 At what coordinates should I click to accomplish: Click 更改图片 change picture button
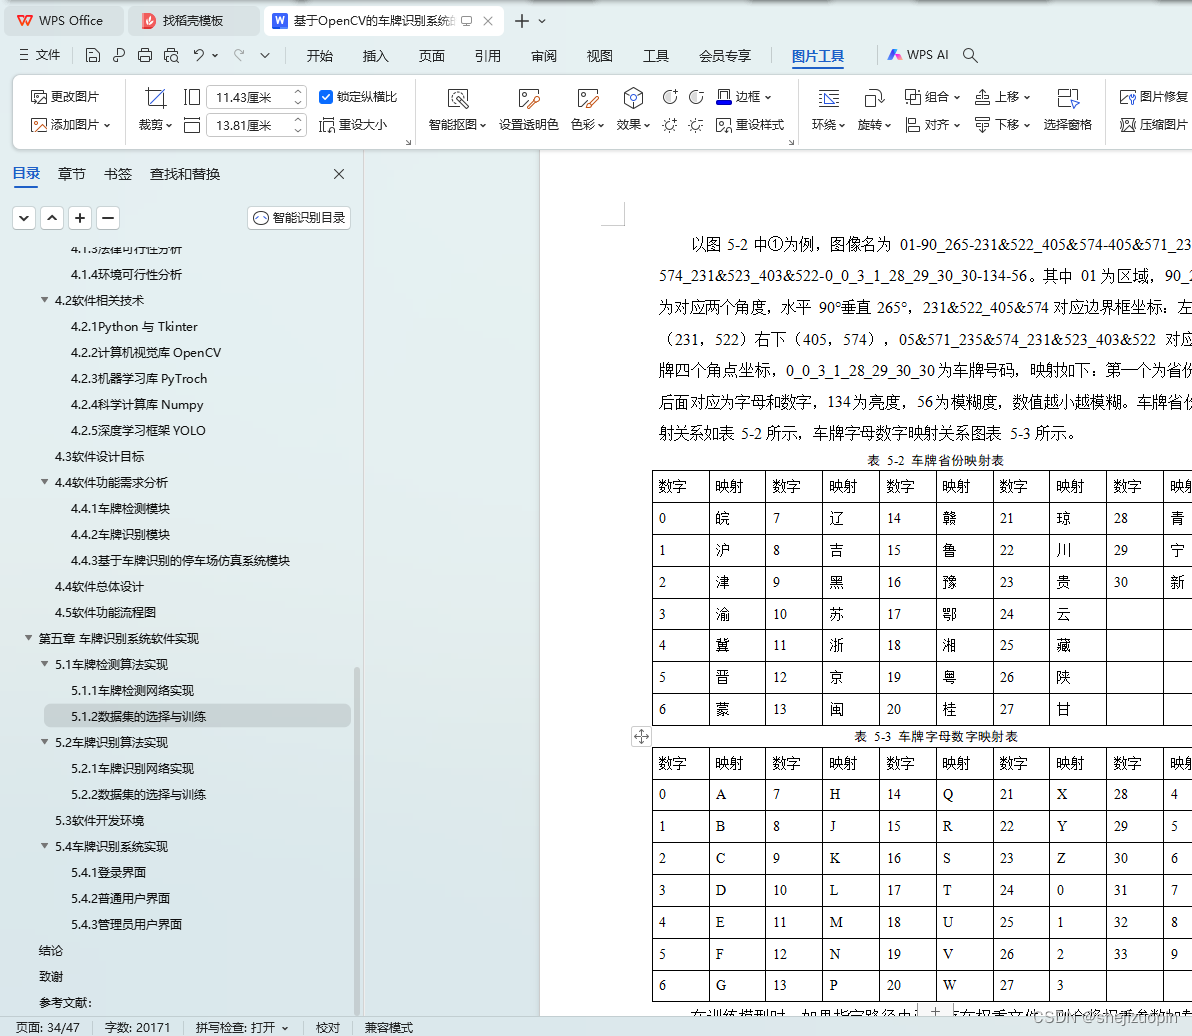click(65, 97)
